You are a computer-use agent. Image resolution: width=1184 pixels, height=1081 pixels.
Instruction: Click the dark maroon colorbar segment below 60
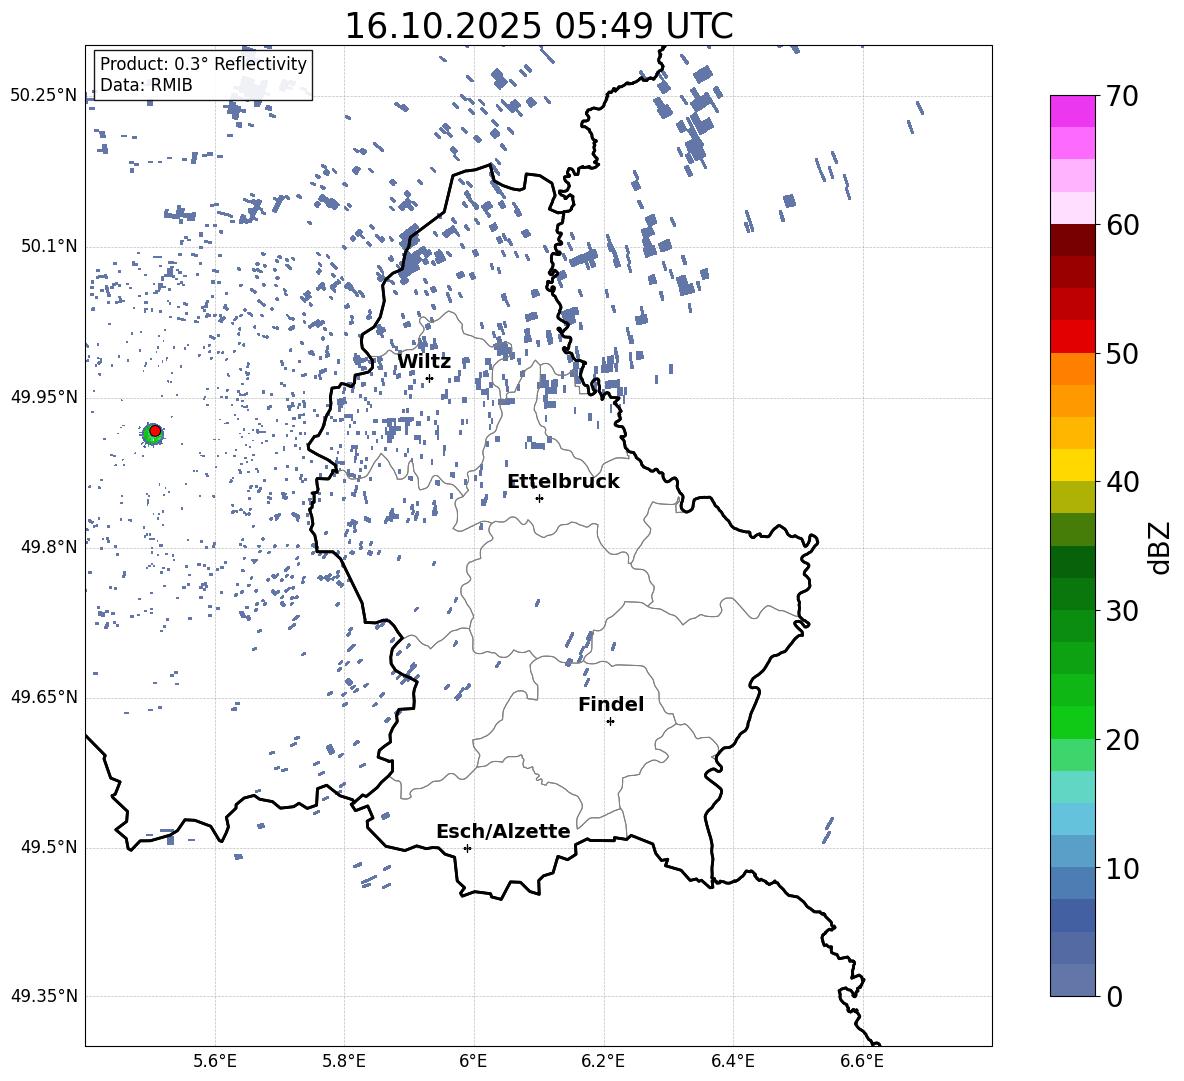pos(1073,241)
